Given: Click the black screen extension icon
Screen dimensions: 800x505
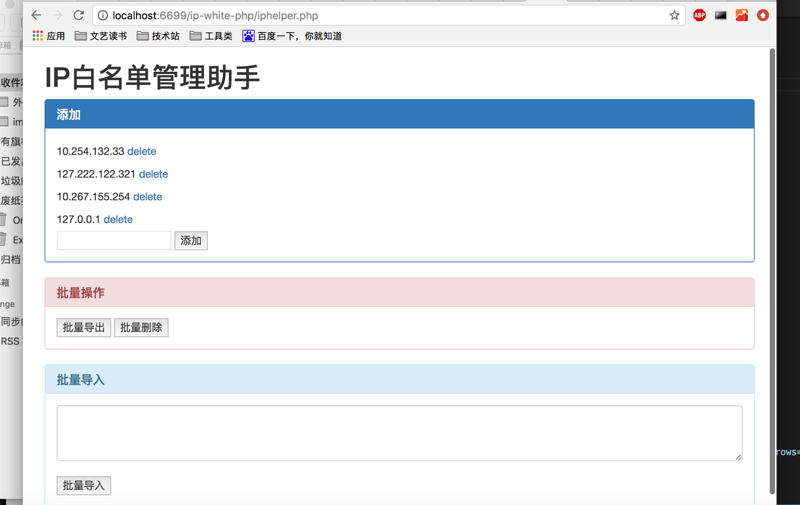Looking at the screenshot, I should pyautogui.click(x=720, y=15).
